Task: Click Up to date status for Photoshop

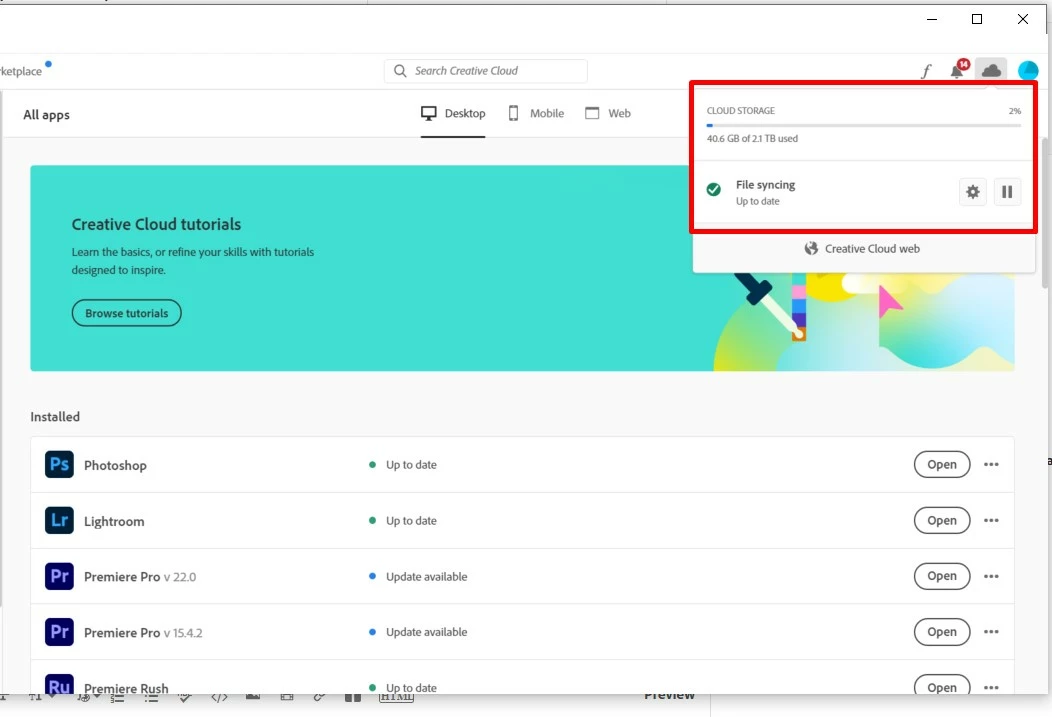Action: [411, 465]
